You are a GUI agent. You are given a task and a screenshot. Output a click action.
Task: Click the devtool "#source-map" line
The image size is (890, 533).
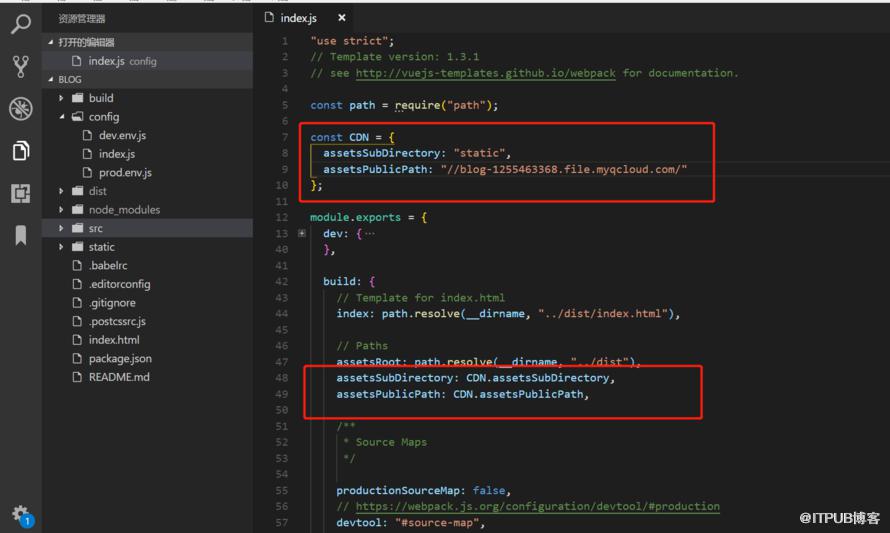click(410, 523)
